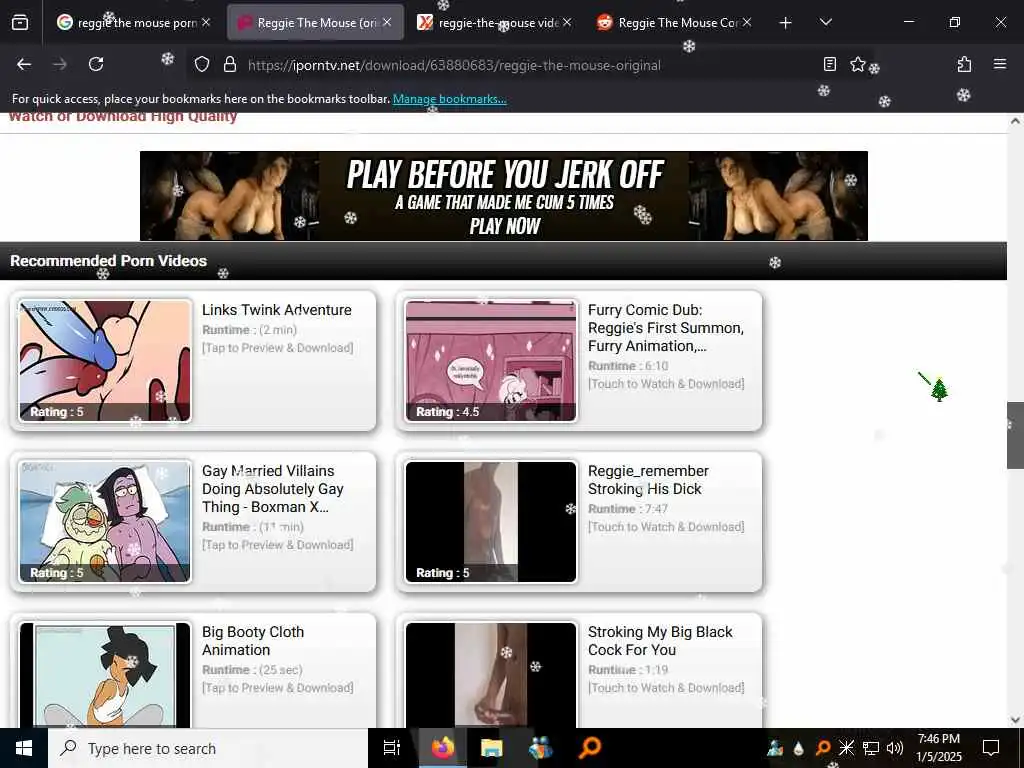Show site security info via padlock
1024x768 pixels.
tap(229, 65)
